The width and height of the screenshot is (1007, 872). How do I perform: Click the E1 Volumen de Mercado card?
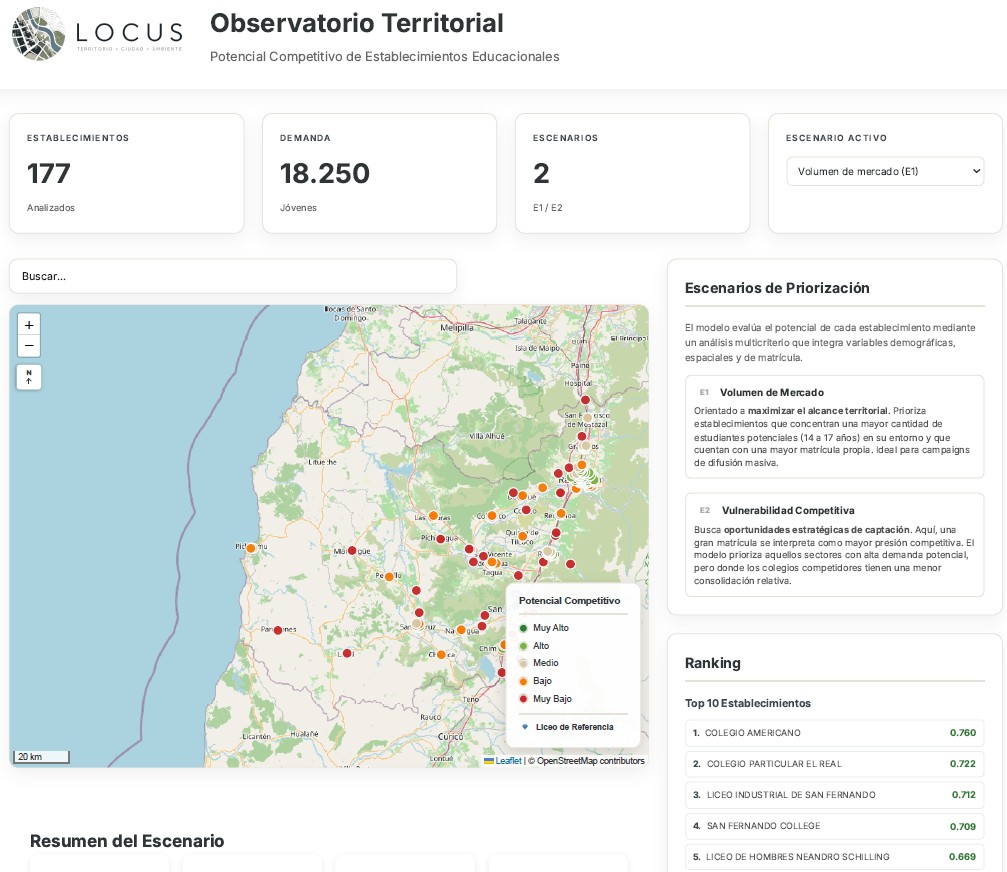point(834,427)
